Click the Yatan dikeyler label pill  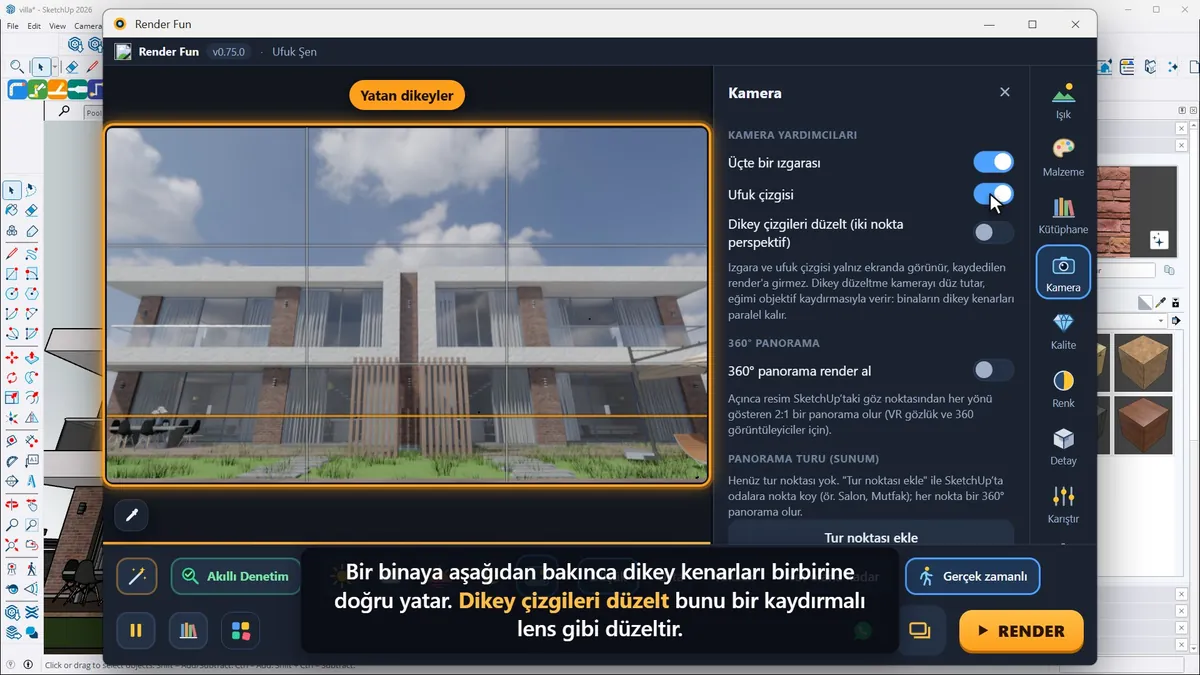[407, 96]
